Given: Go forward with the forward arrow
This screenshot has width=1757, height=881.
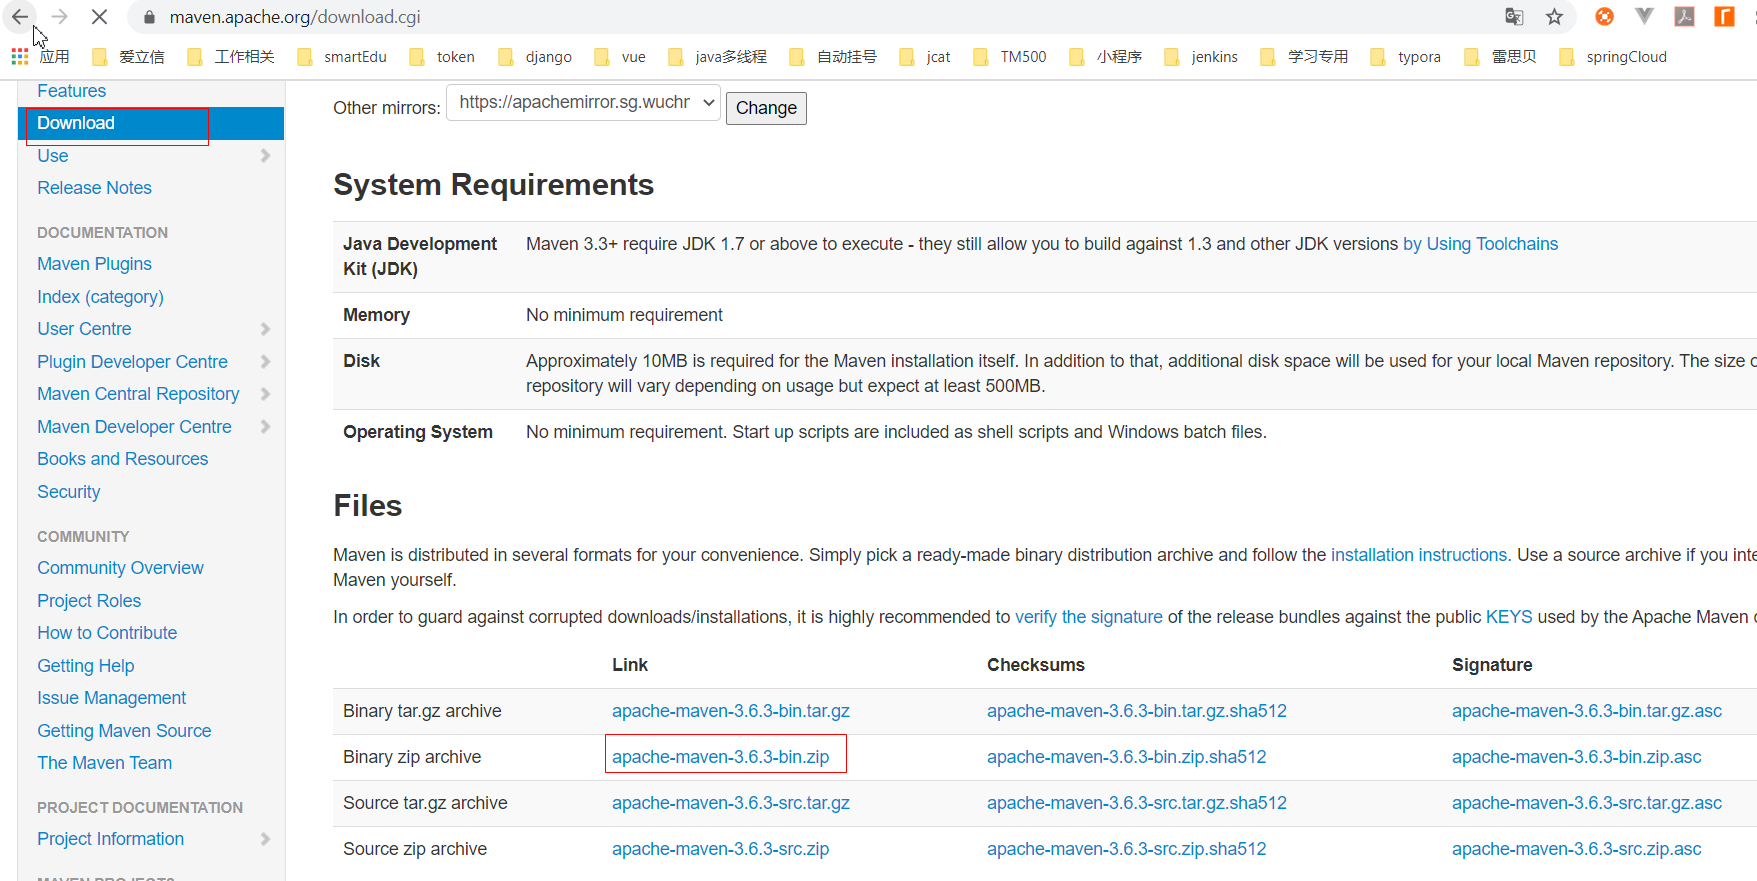Looking at the screenshot, I should [59, 17].
